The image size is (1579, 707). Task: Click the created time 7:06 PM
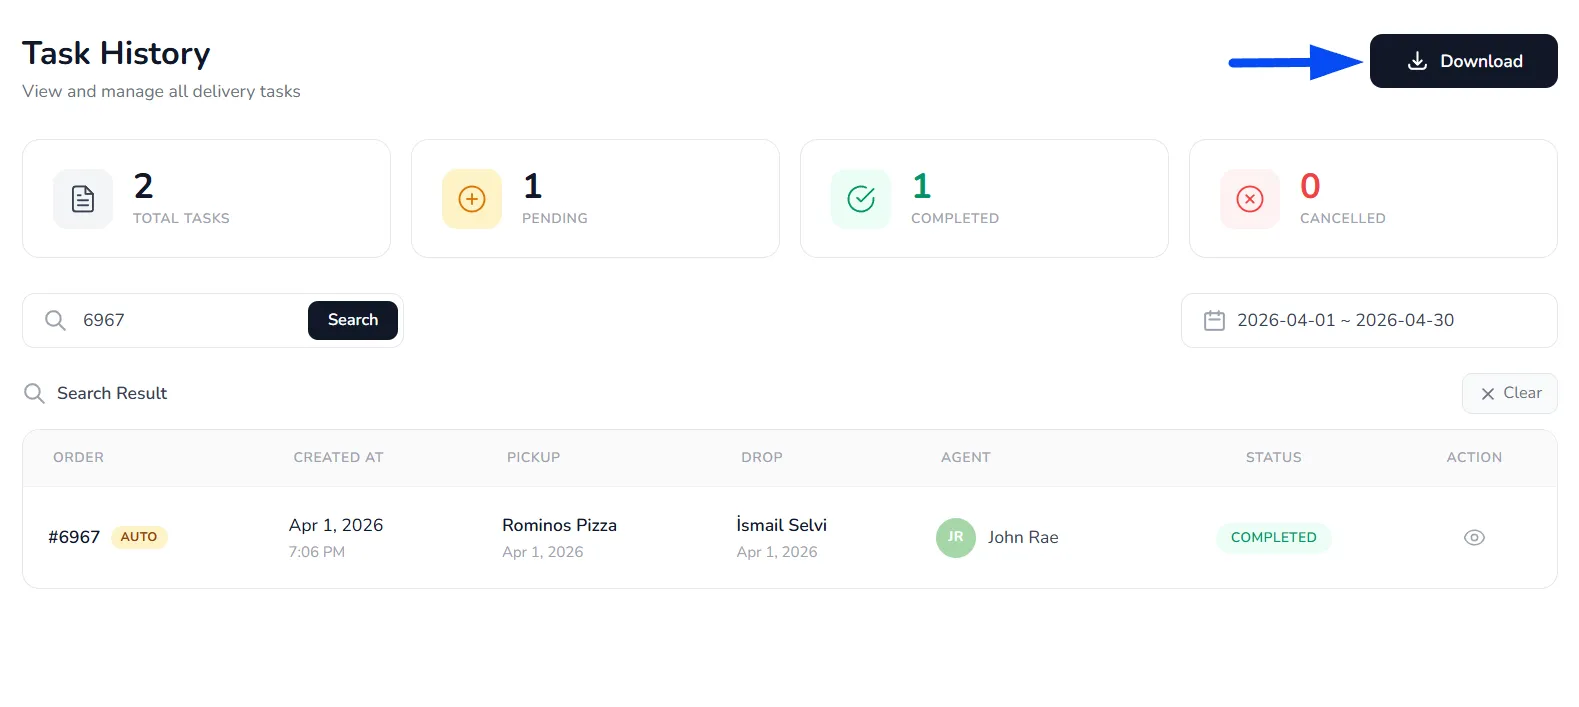click(x=317, y=552)
